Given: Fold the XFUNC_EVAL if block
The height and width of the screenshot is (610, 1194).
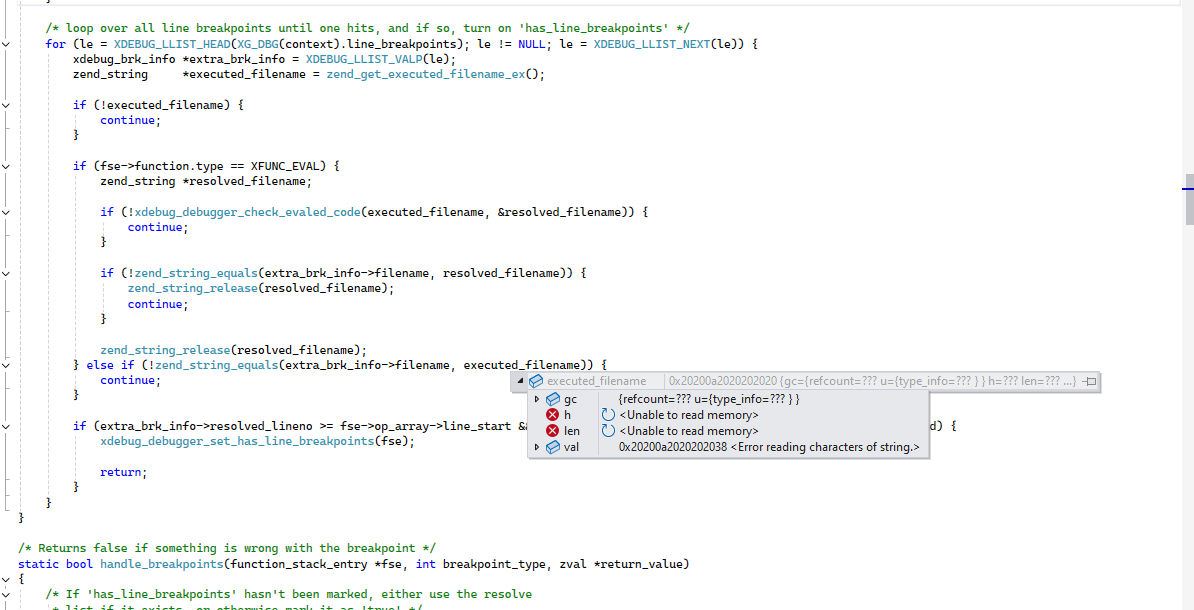Looking at the screenshot, I should point(6,166).
